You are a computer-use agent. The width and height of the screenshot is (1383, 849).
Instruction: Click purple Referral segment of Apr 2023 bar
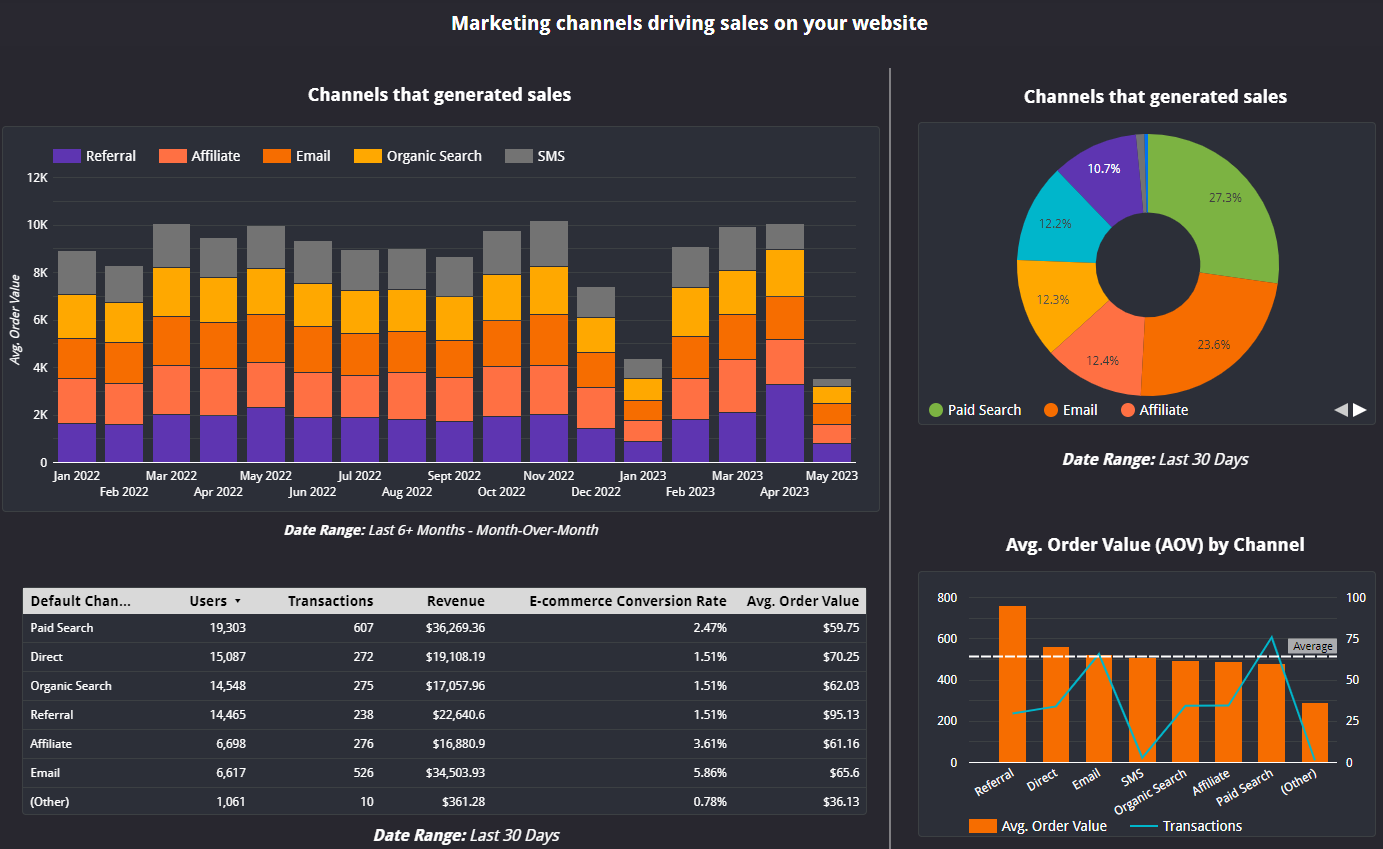coord(785,423)
